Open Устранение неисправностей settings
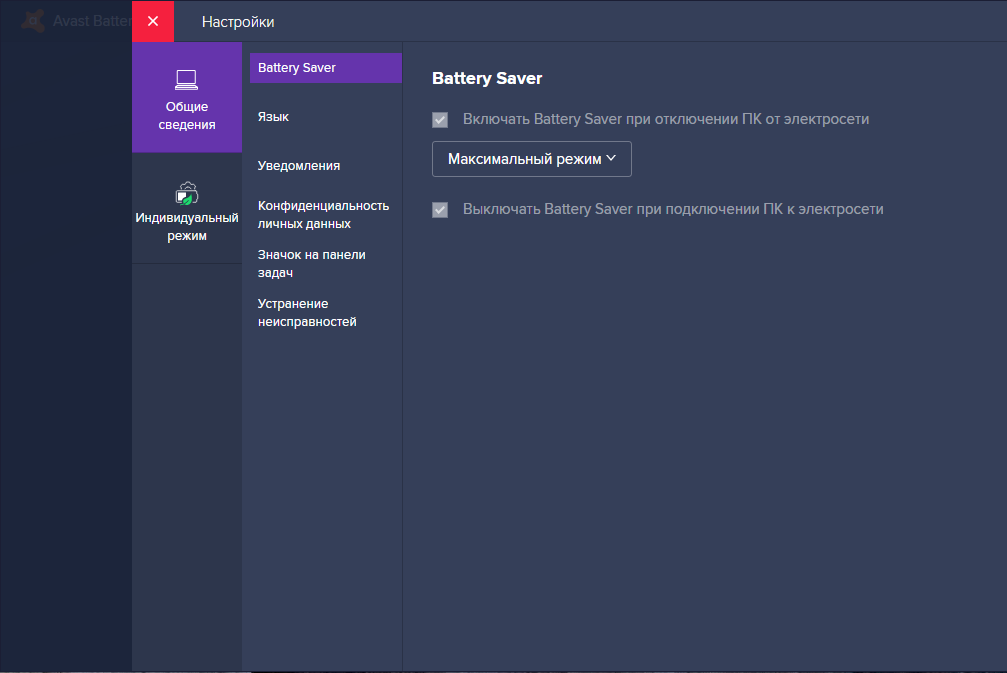This screenshot has width=1007, height=673. pyautogui.click(x=326, y=313)
